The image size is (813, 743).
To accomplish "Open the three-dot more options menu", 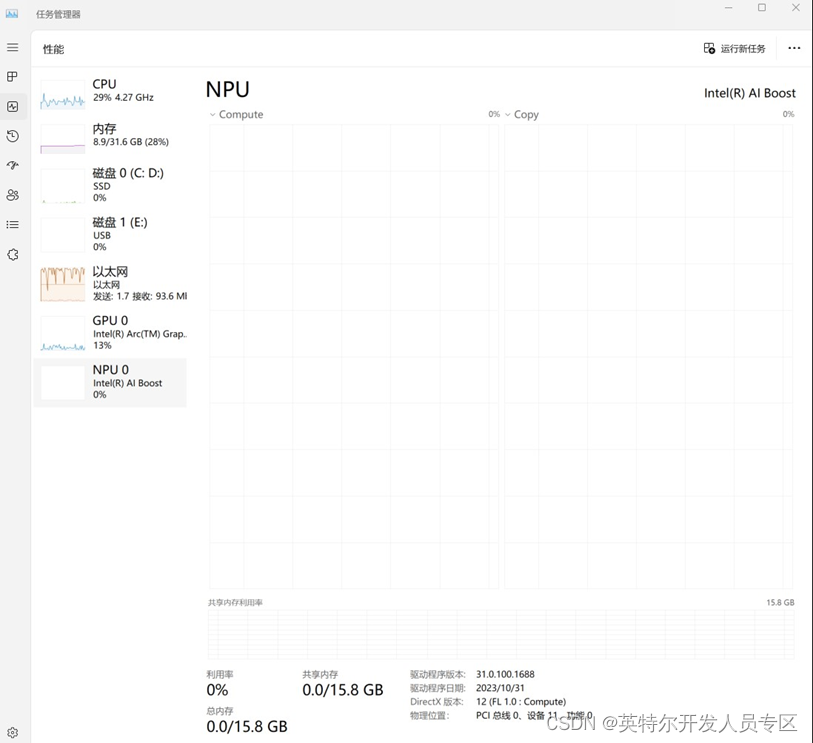I will [794, 48].
